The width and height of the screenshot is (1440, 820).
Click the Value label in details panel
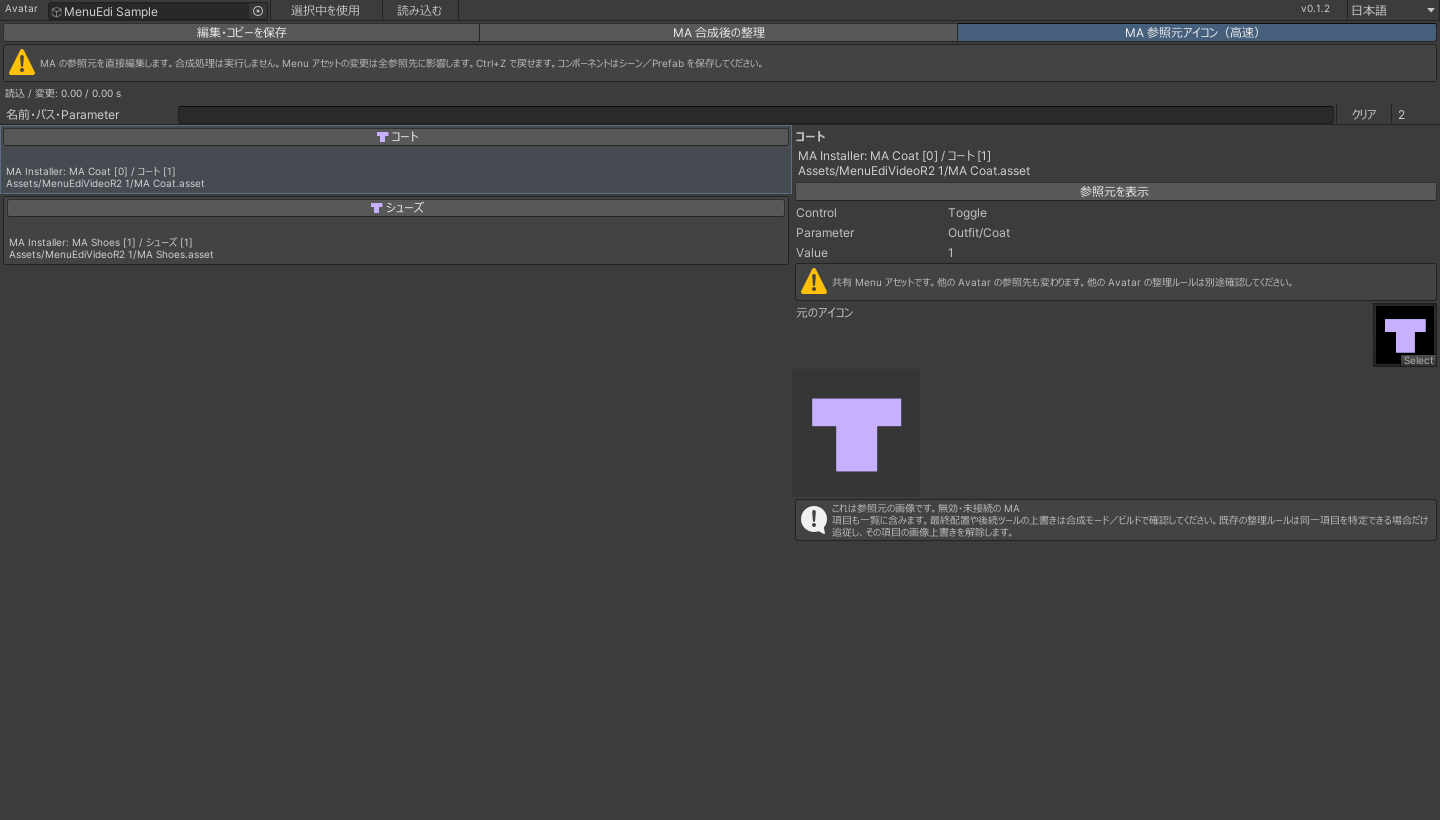[x=811, y=253]
